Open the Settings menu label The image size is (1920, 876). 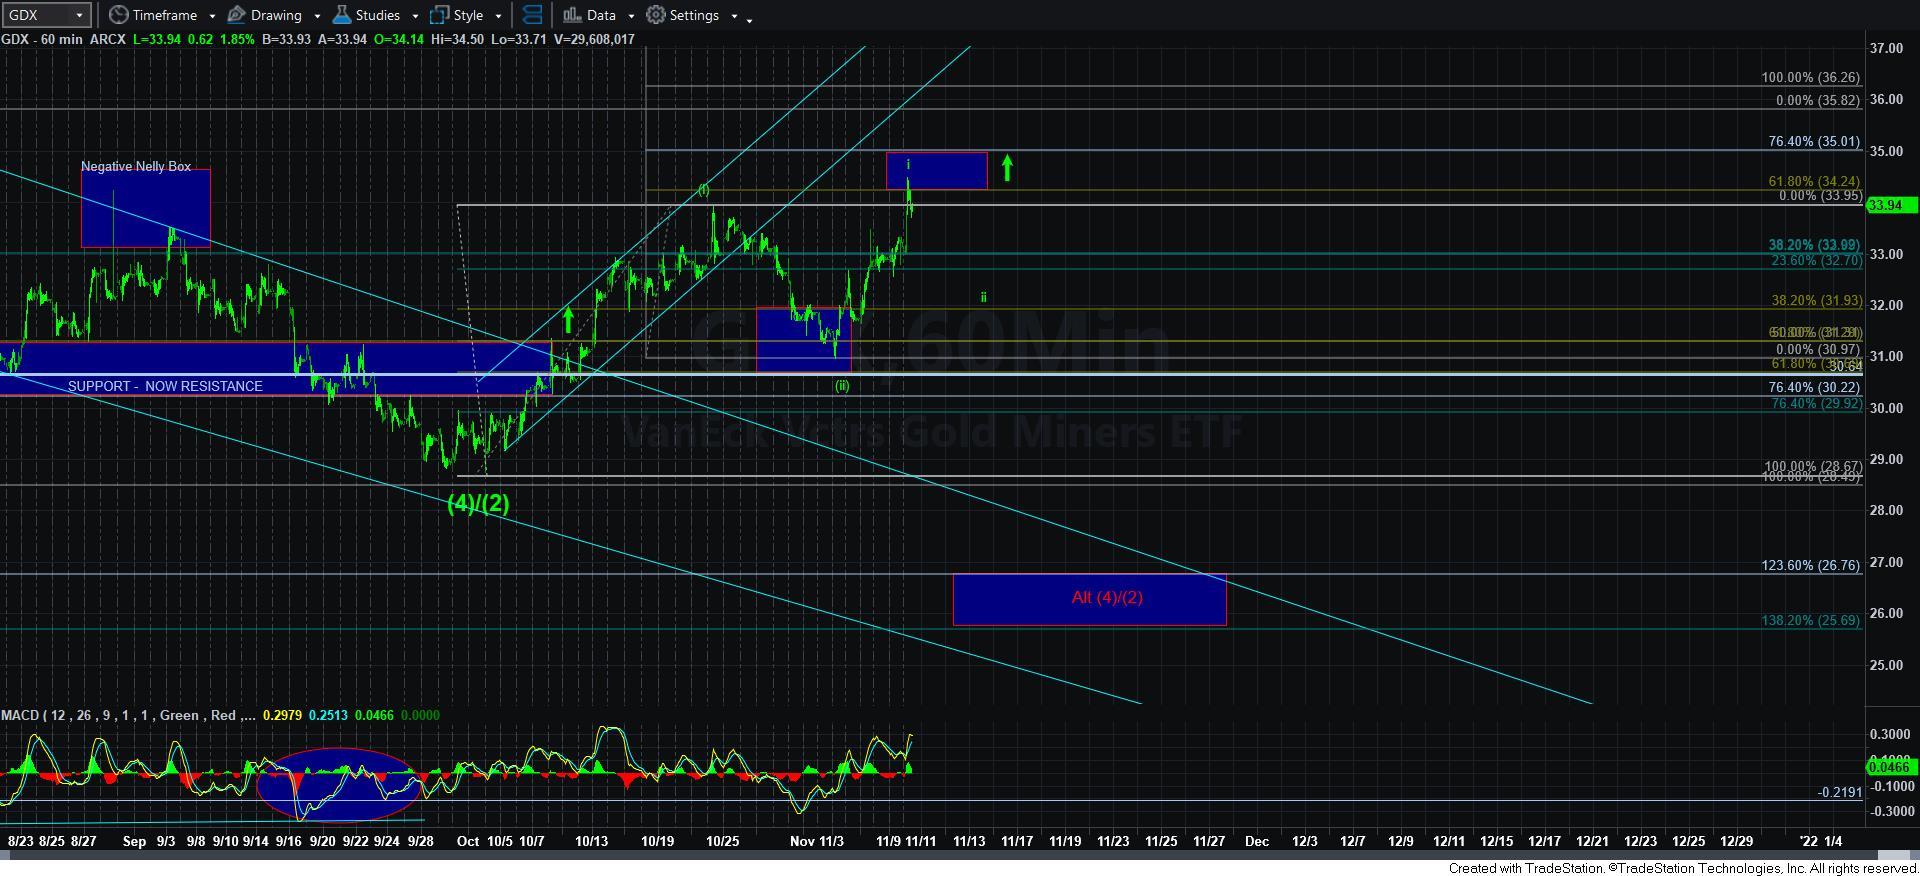[x=694, y=15]
